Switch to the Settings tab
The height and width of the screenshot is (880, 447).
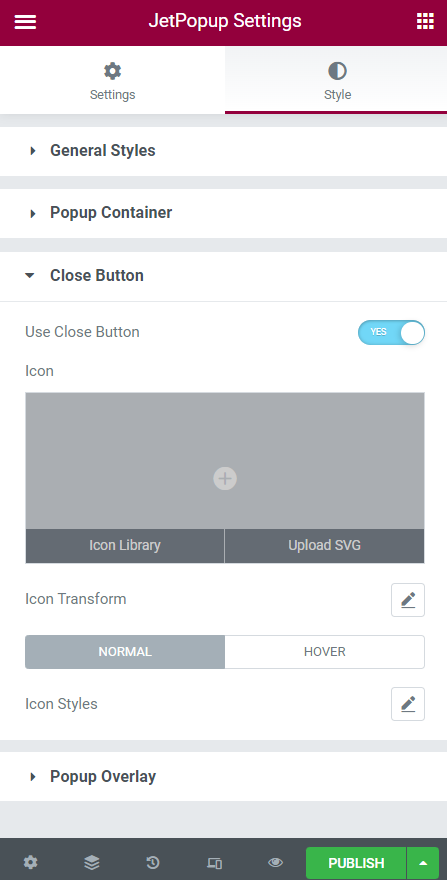(x=112, y=80)
